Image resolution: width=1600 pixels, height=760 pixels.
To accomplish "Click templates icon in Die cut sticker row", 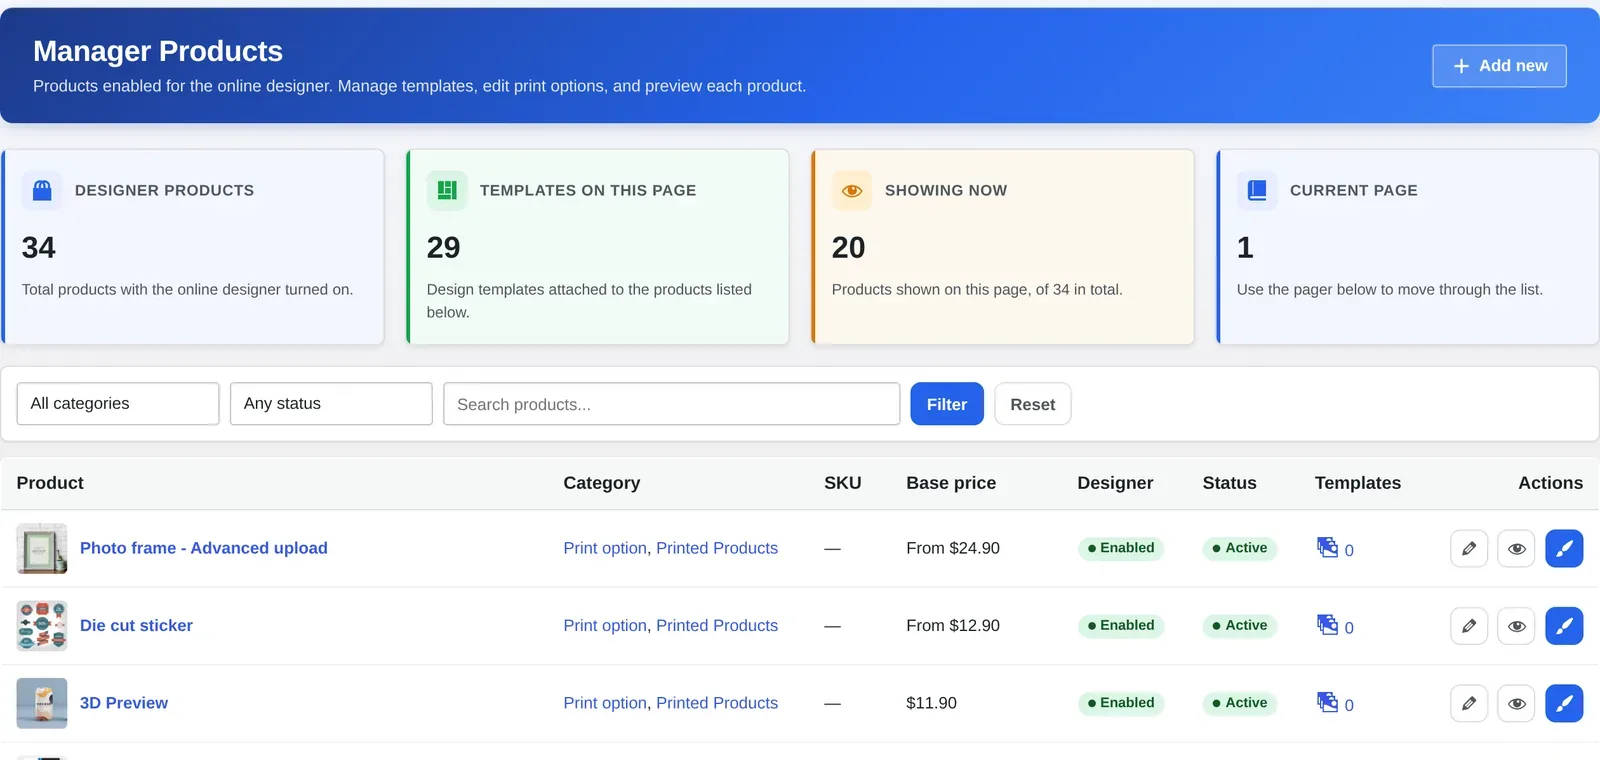I will click(x=1327, y=624).
